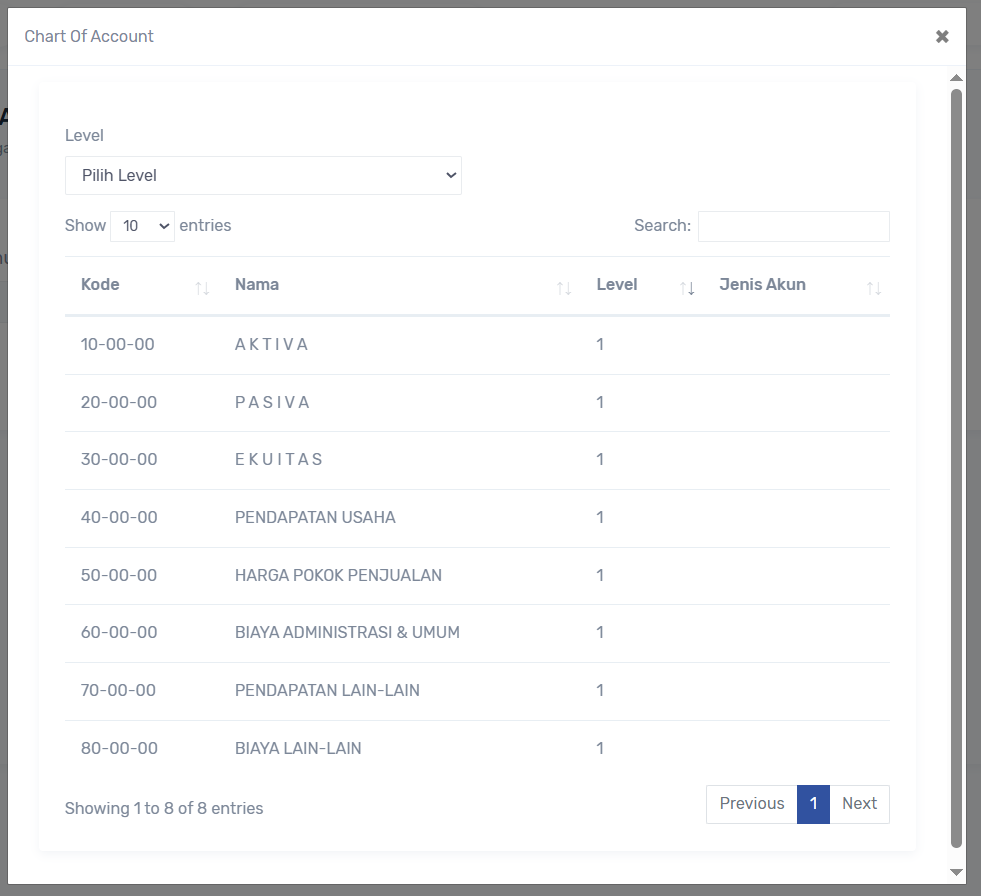Click into the Search input field
The image size is (981, 896).
point(793,226)
